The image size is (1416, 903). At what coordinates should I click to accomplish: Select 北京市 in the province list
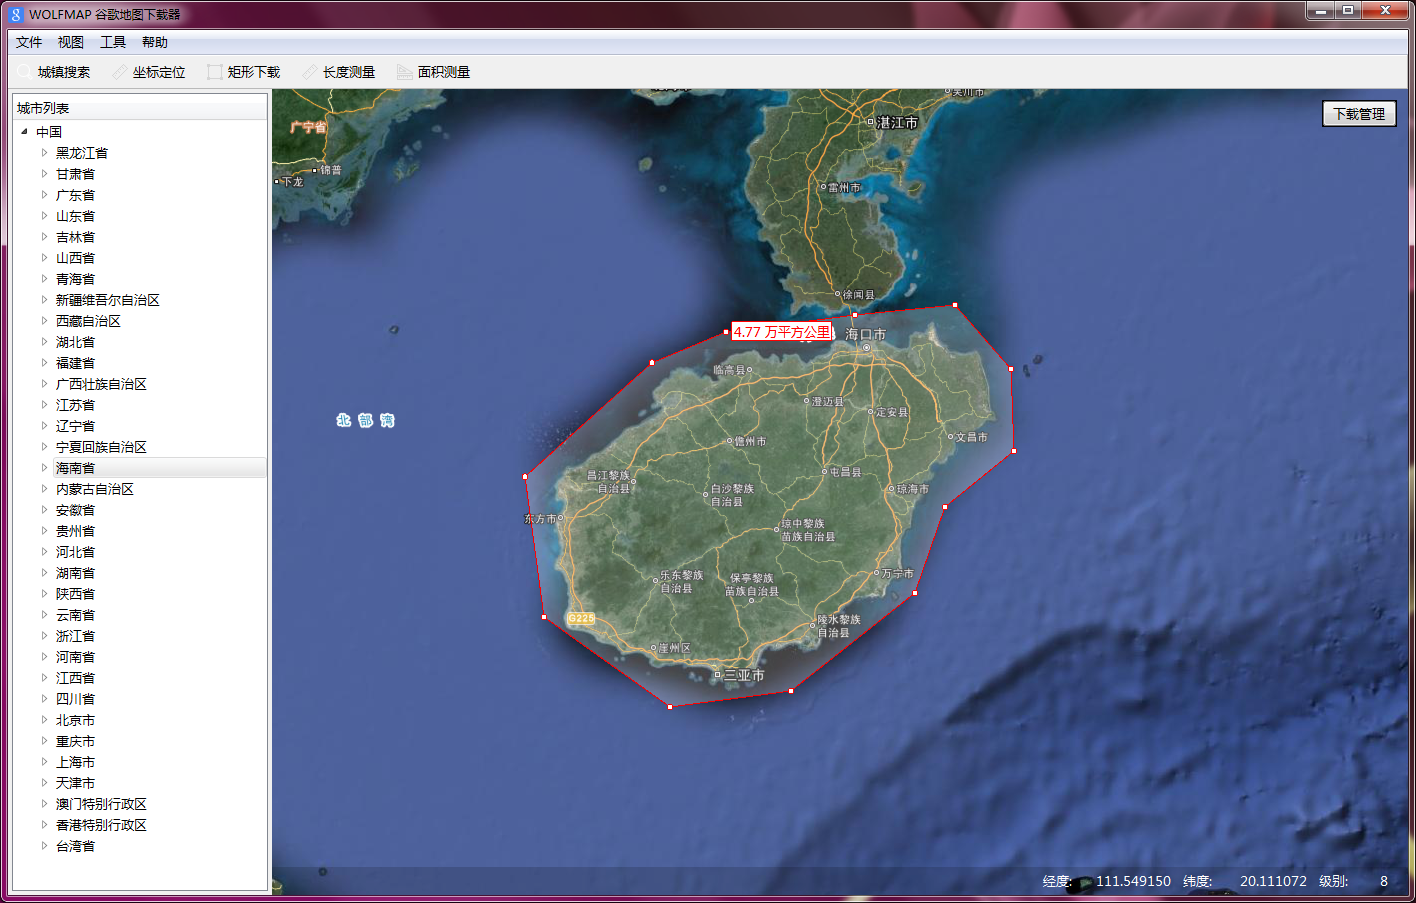(x=74, y=719)
